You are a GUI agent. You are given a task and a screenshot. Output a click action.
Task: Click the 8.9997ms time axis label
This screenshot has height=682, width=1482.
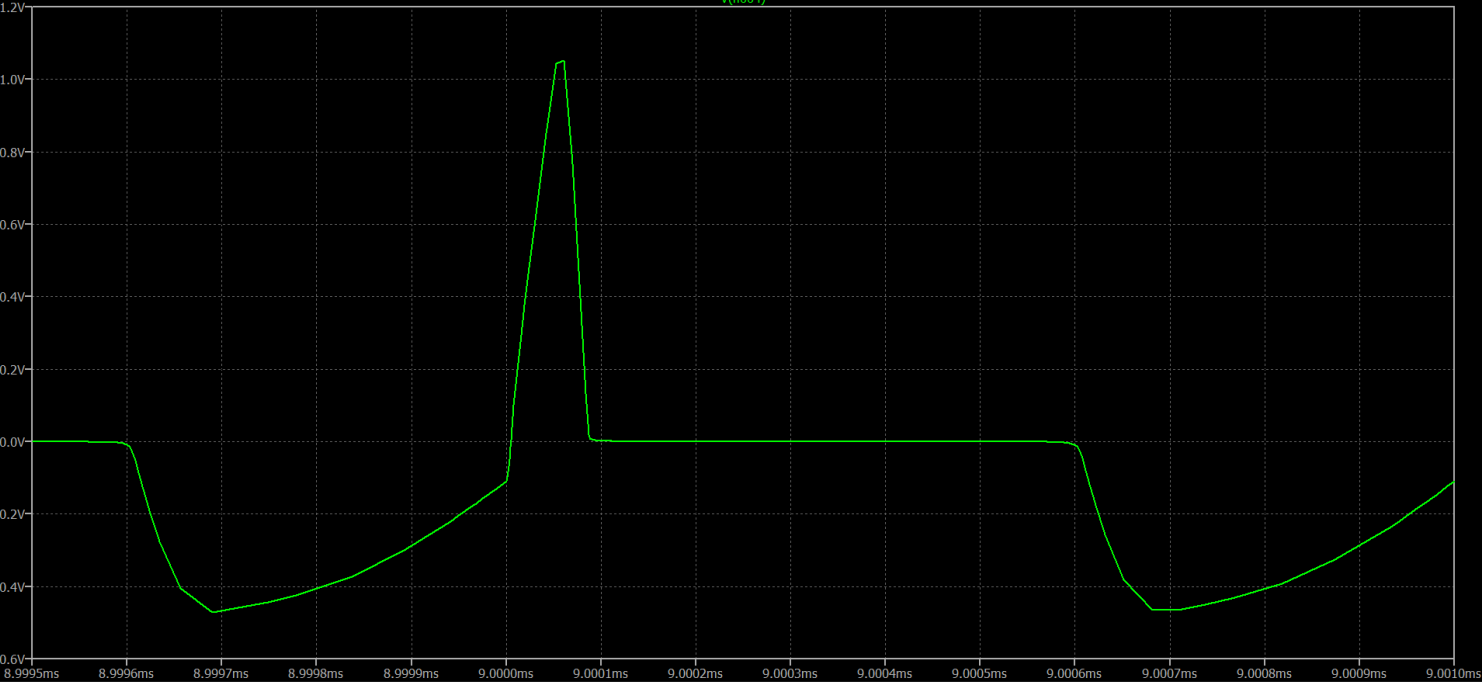click(x=221, y=674)
